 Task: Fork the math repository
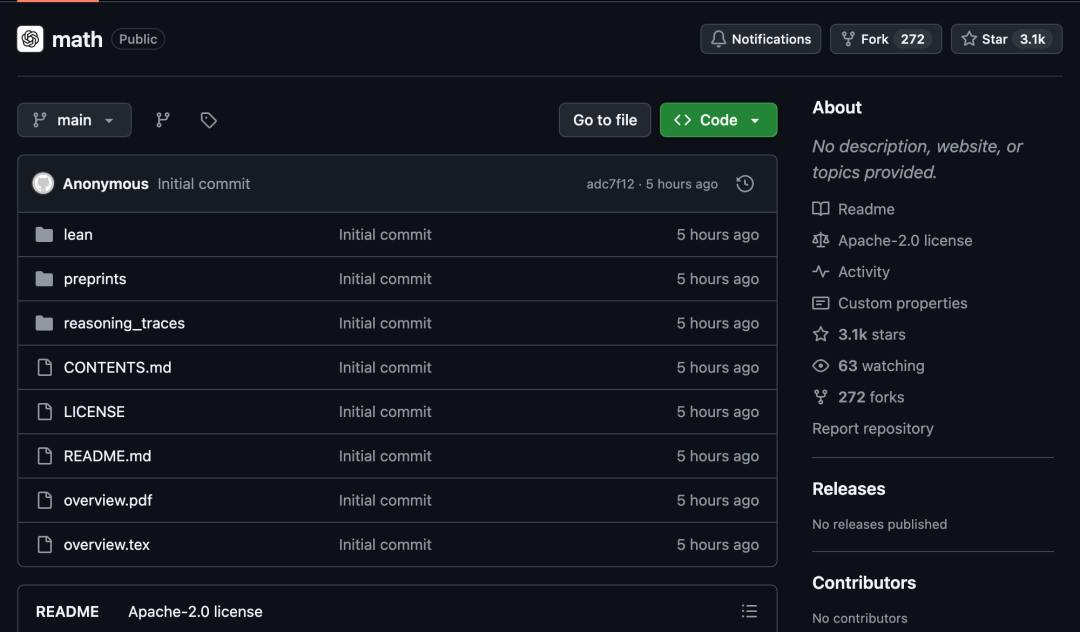pyautogui.click(x=886, y=39)
